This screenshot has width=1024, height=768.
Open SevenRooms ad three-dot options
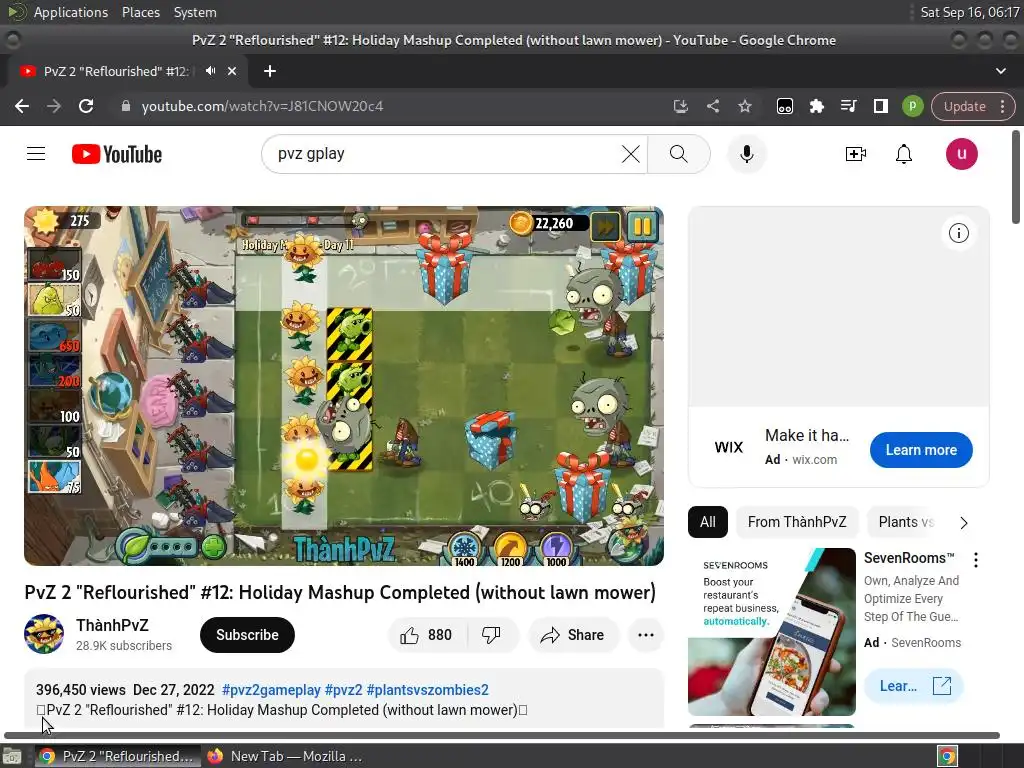pos(976,560)
